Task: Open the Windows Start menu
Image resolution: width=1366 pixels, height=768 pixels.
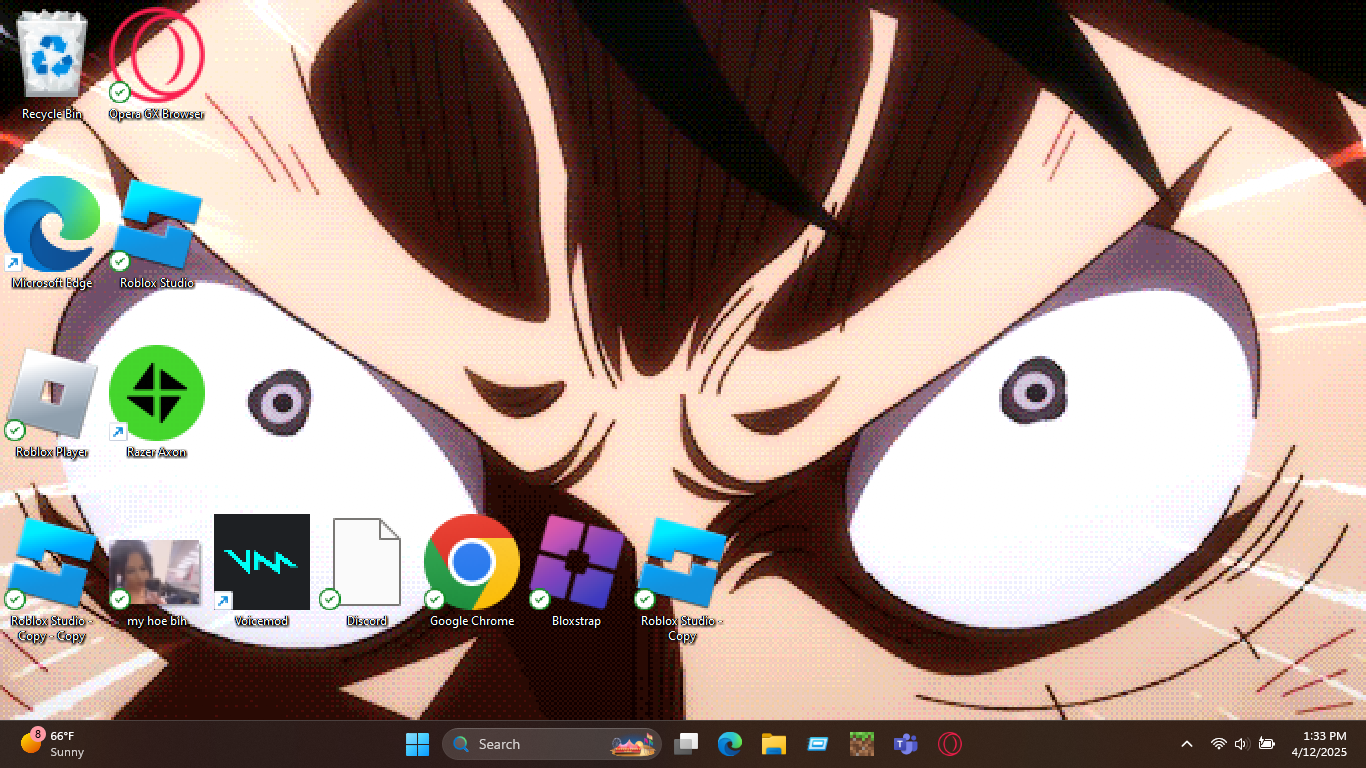Action: click(417, 744)
